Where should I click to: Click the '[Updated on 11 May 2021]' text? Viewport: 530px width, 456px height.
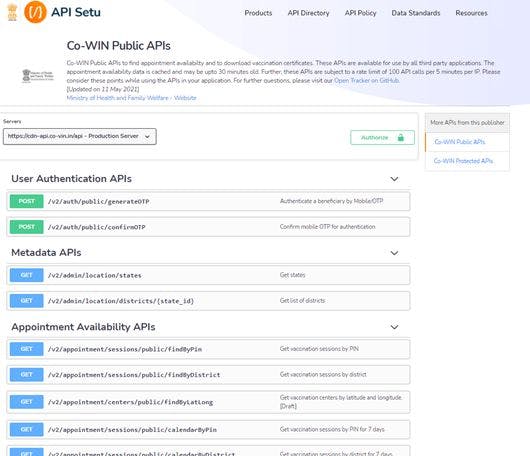tap(103, 89)
